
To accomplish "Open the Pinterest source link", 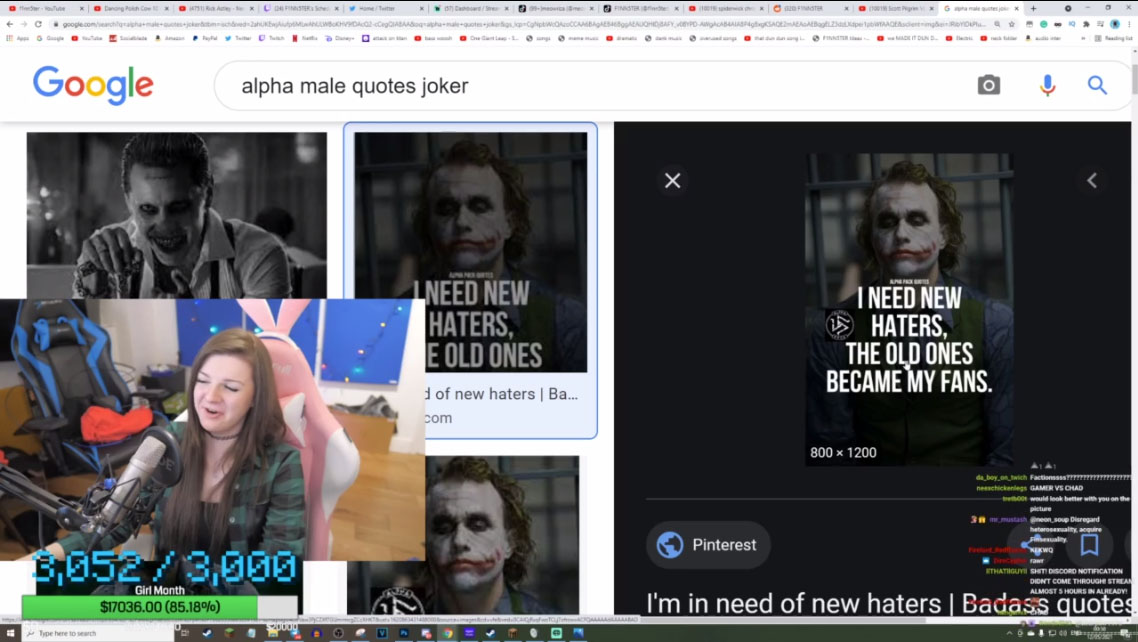I will (x=708, y=545).
